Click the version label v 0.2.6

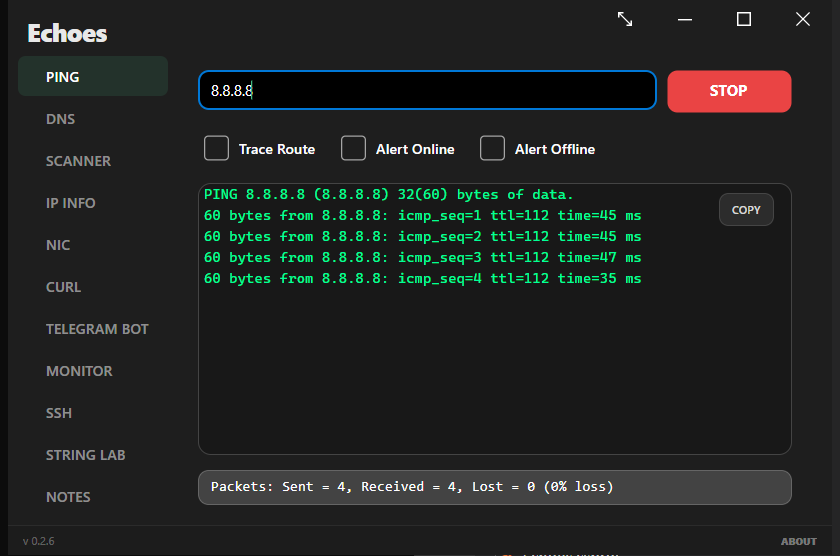(39, 541)
